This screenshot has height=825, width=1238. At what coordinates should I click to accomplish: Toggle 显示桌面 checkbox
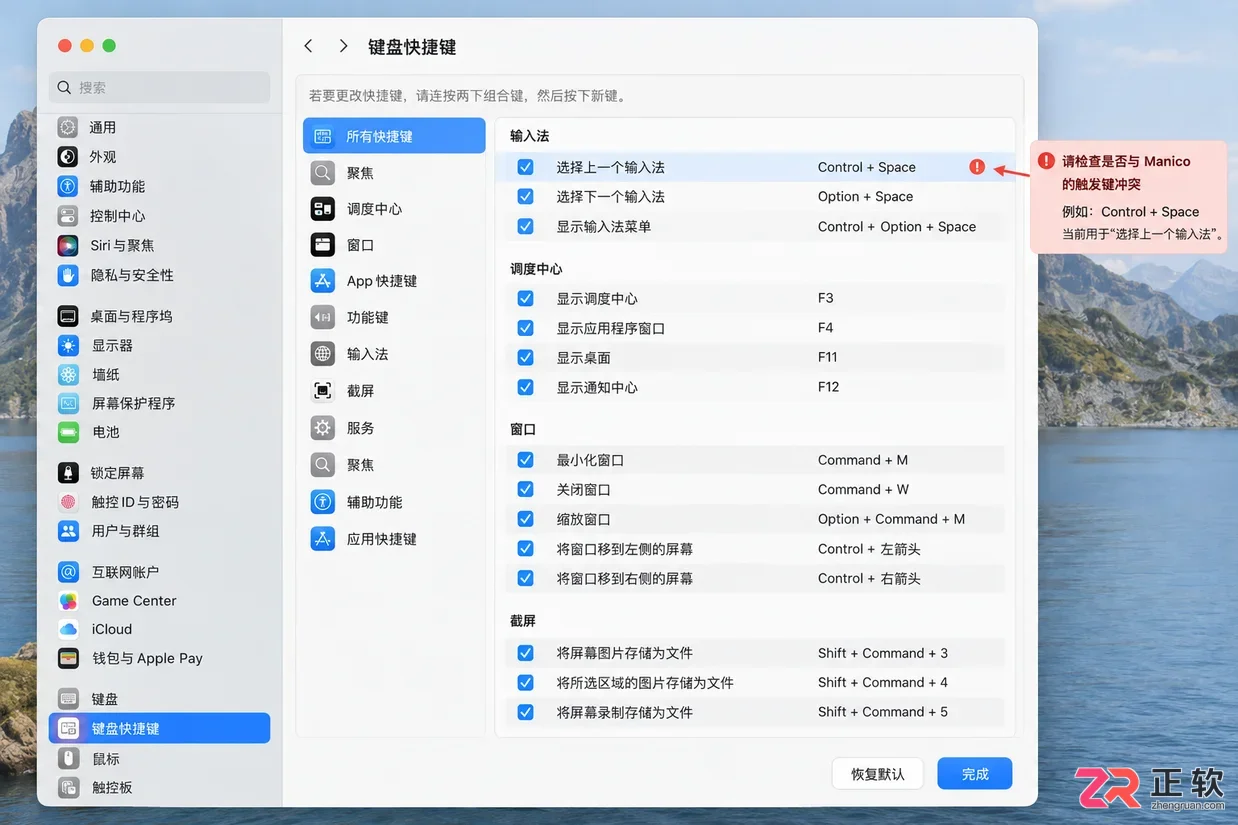tap(525, 357)
